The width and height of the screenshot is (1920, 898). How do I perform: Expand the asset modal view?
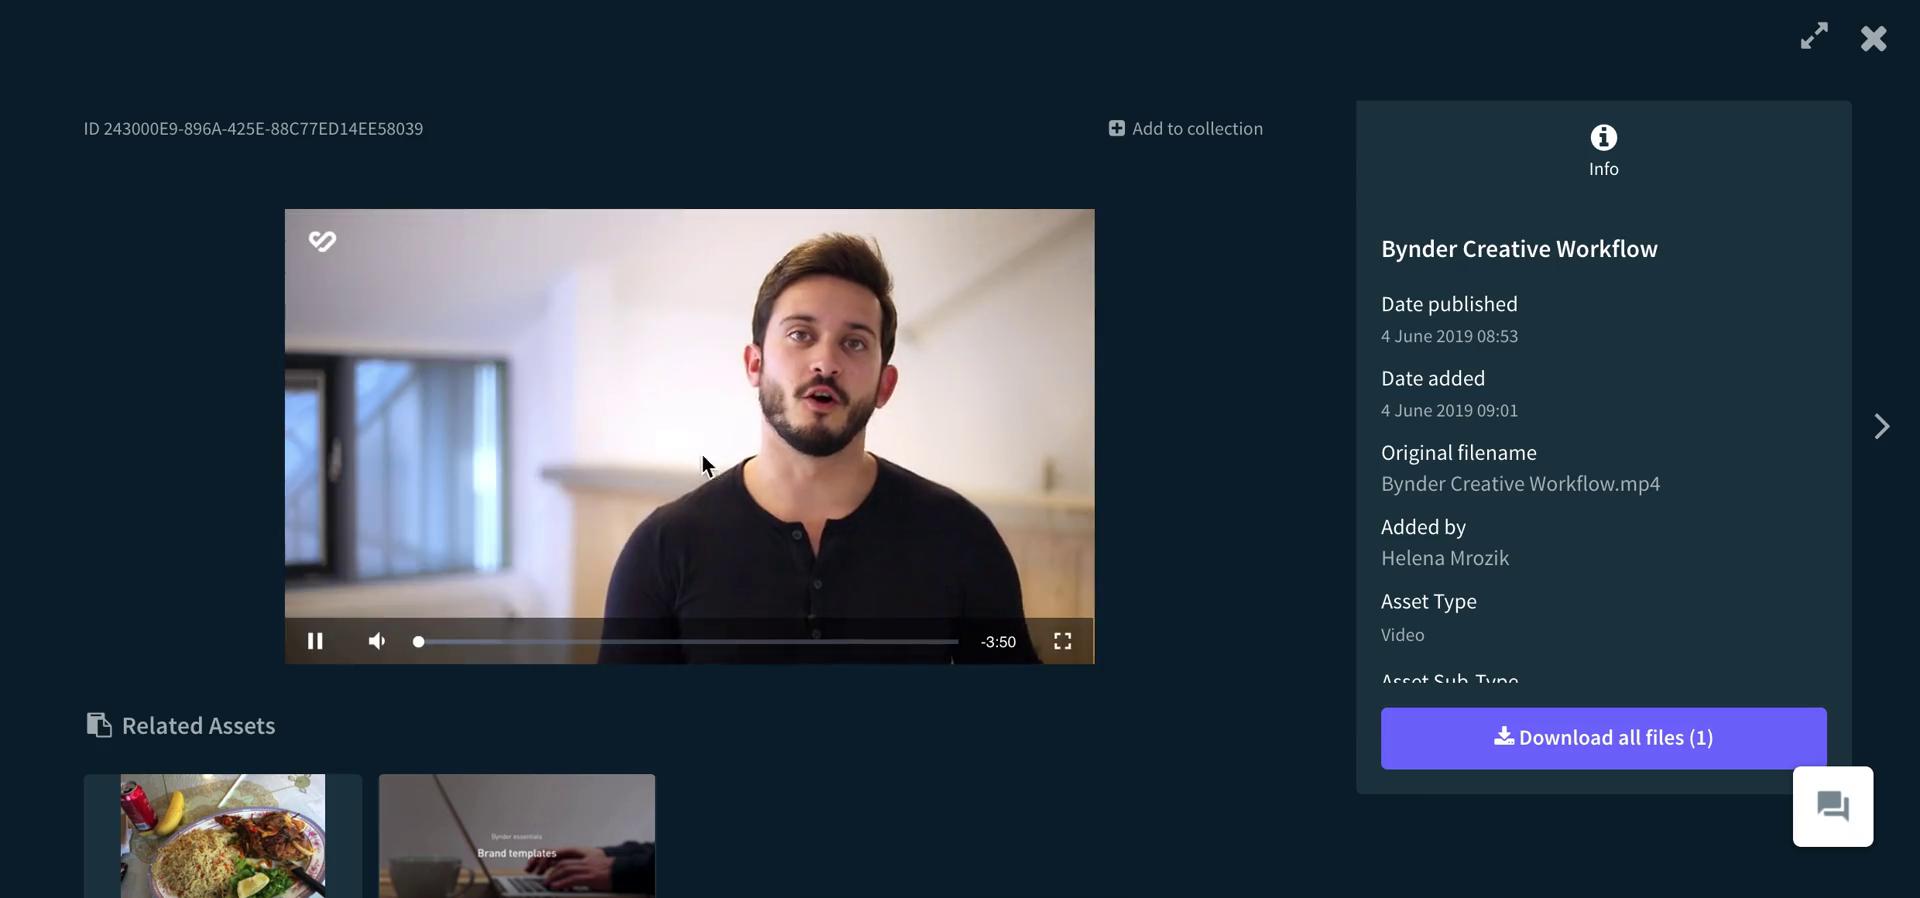point(1814,36)
